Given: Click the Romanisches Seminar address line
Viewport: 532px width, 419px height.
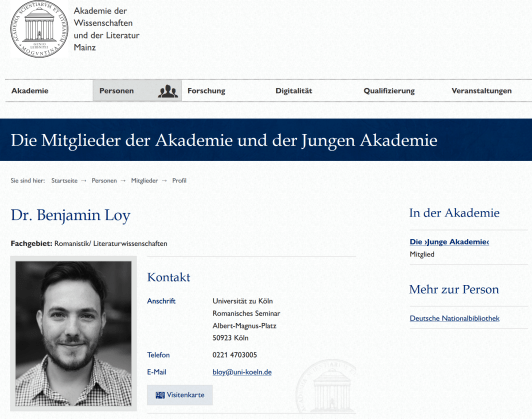Looking at the screenshot, I should pos(246,313).
